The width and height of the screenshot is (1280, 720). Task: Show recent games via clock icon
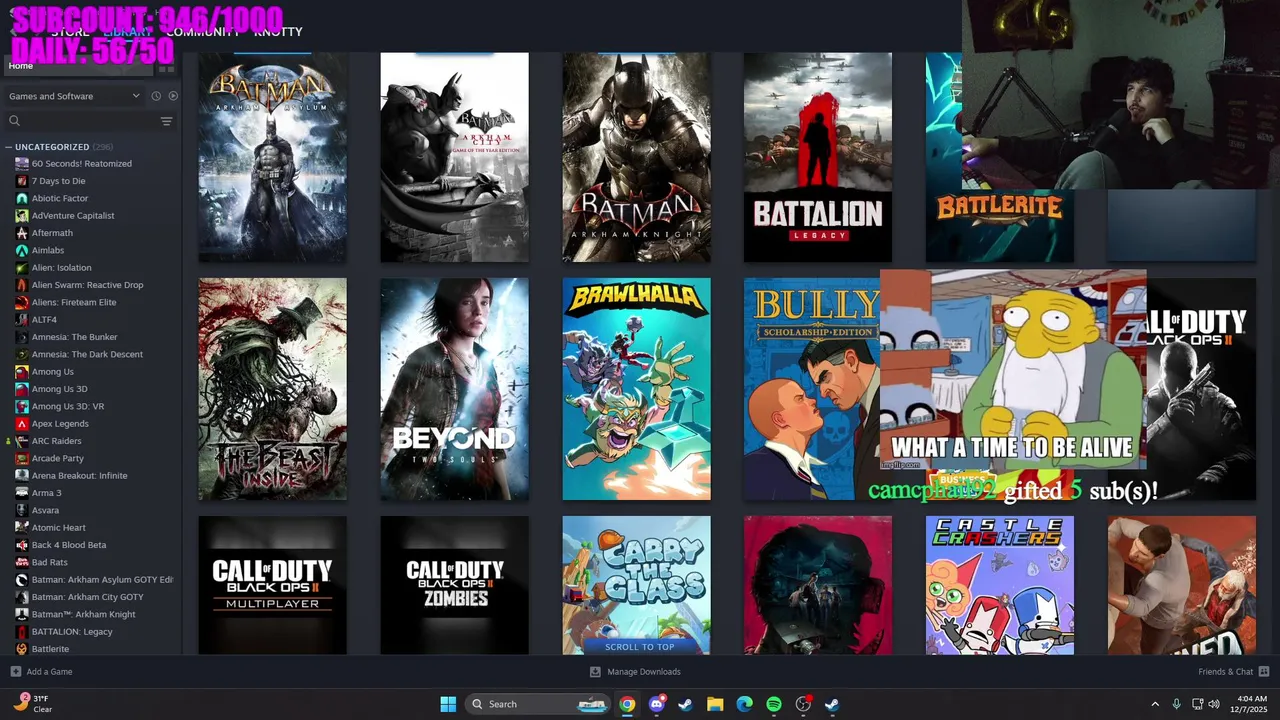(x=156, y=96)
